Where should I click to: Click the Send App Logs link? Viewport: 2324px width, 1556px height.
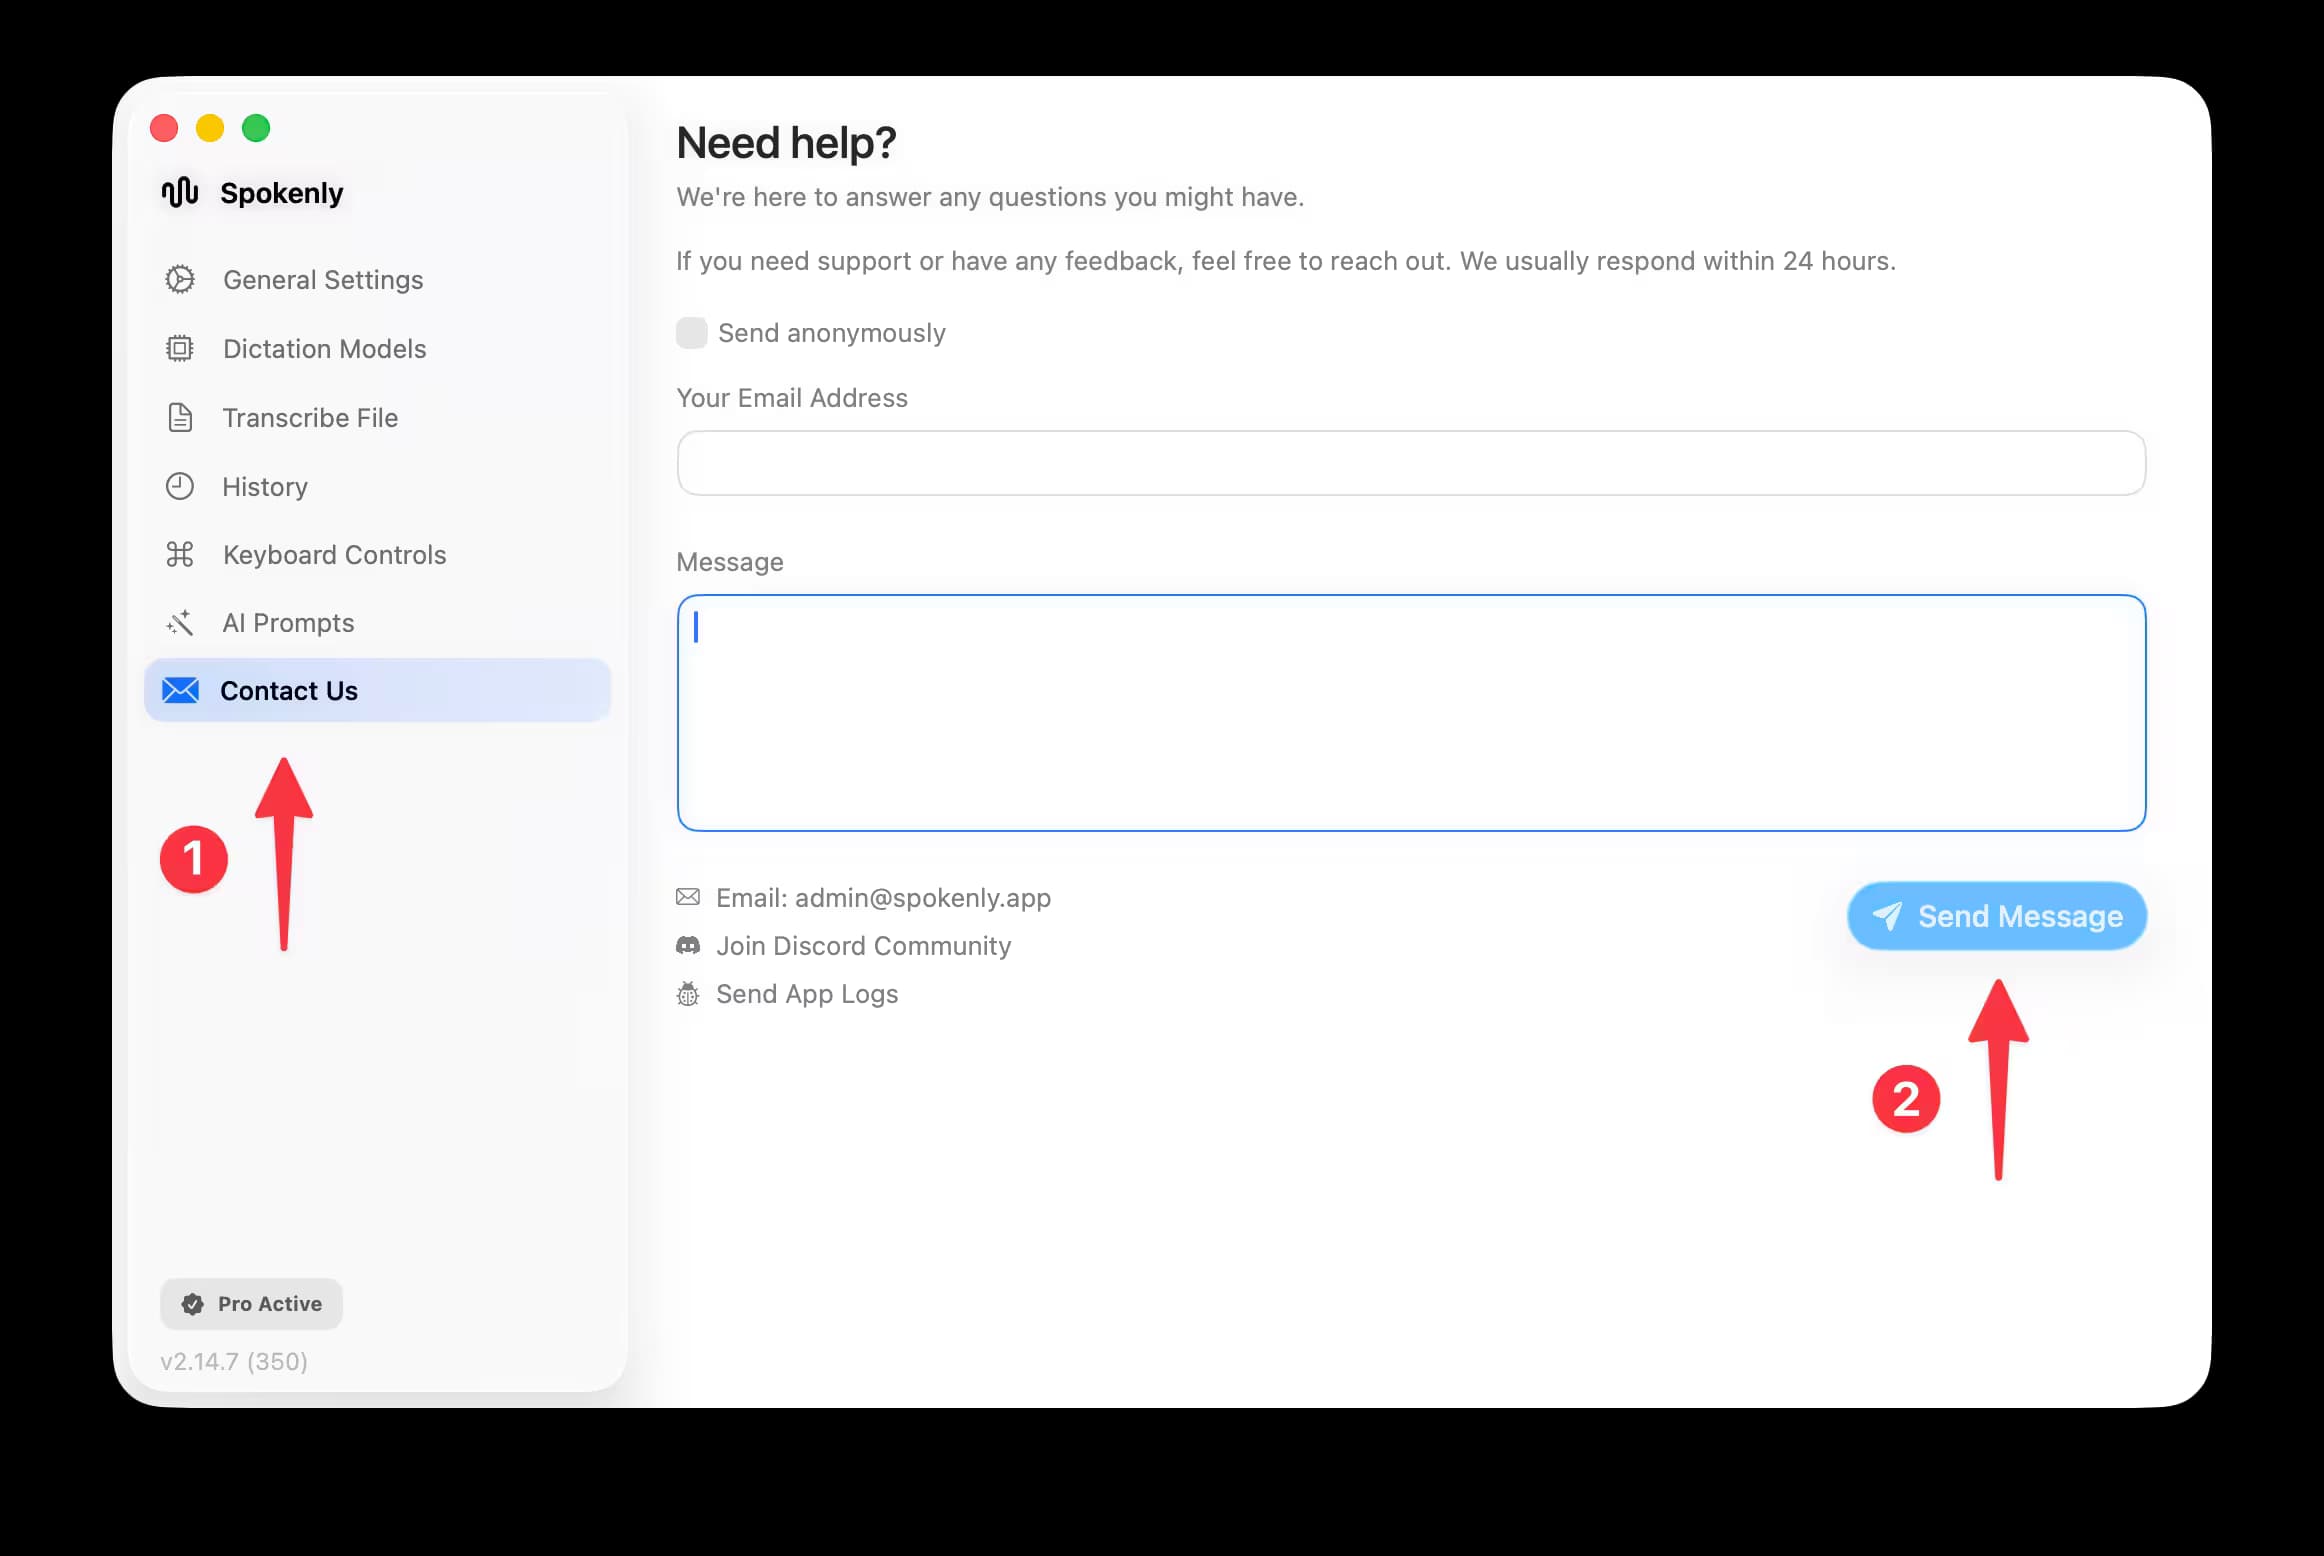(806, 993)
